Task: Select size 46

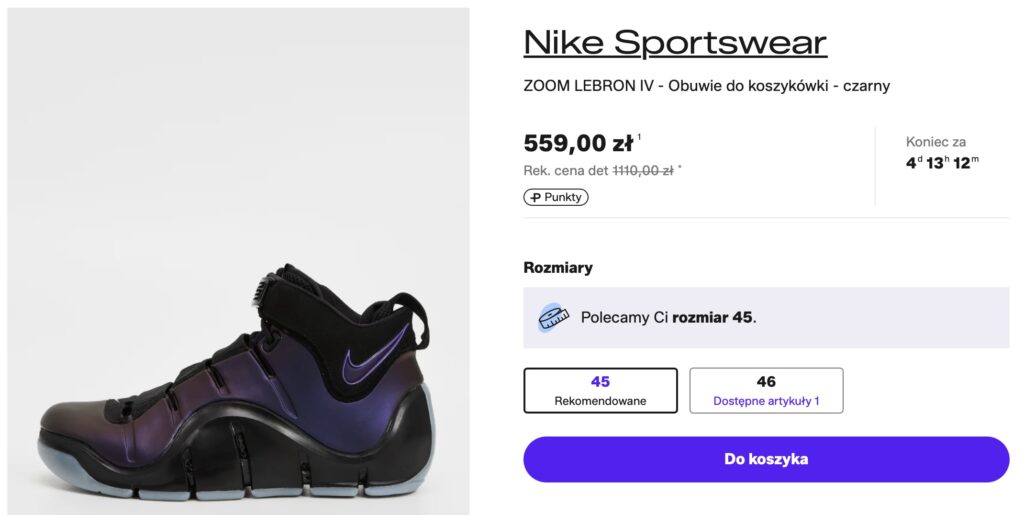Action: pos(766,390)
